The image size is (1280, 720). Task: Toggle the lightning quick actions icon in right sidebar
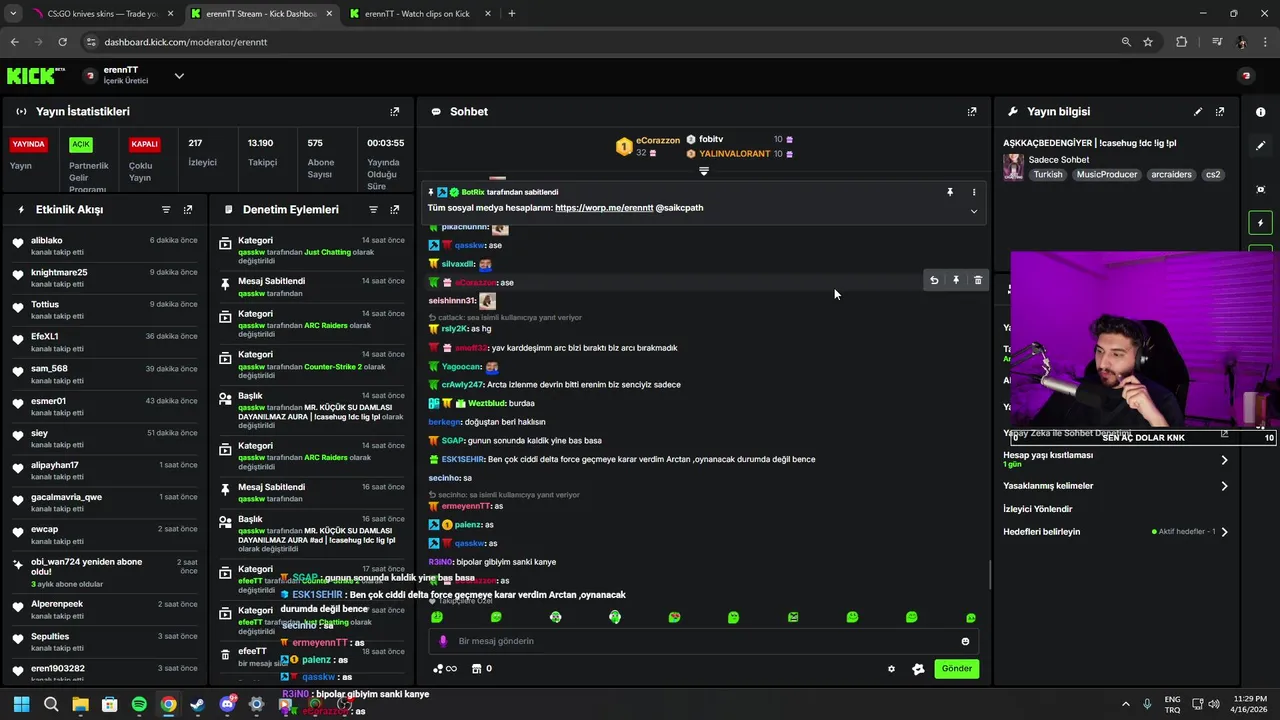pyautogui.click(x=1260, y=223)
